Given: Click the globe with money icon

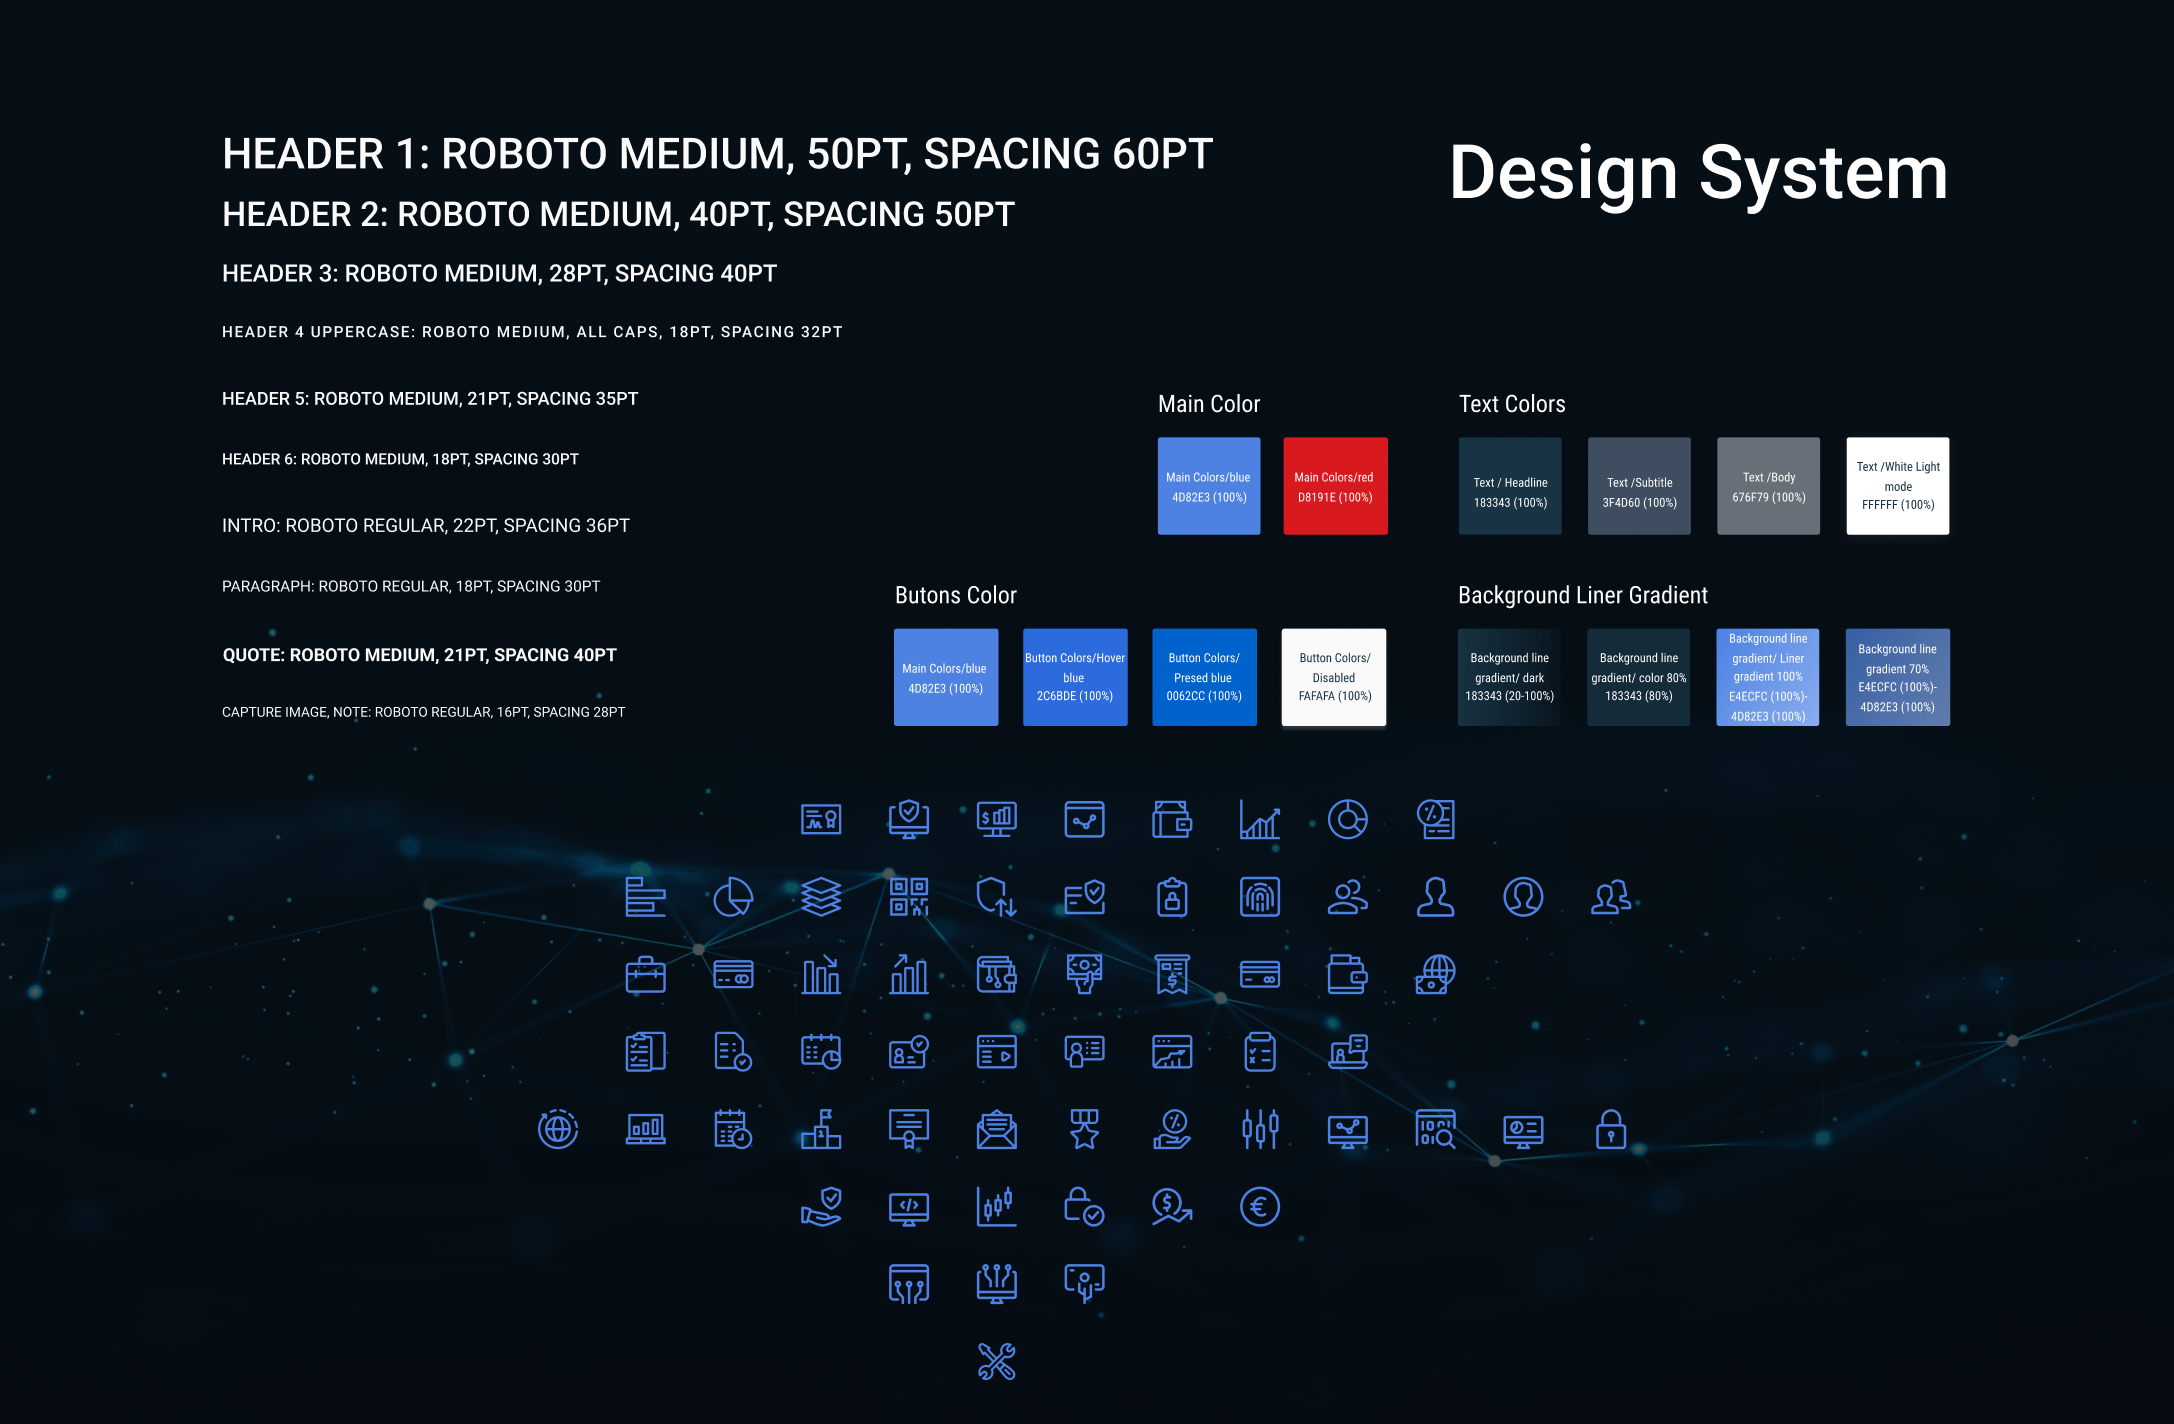Looking at the screenshot, I should [x=1436, y=975].
